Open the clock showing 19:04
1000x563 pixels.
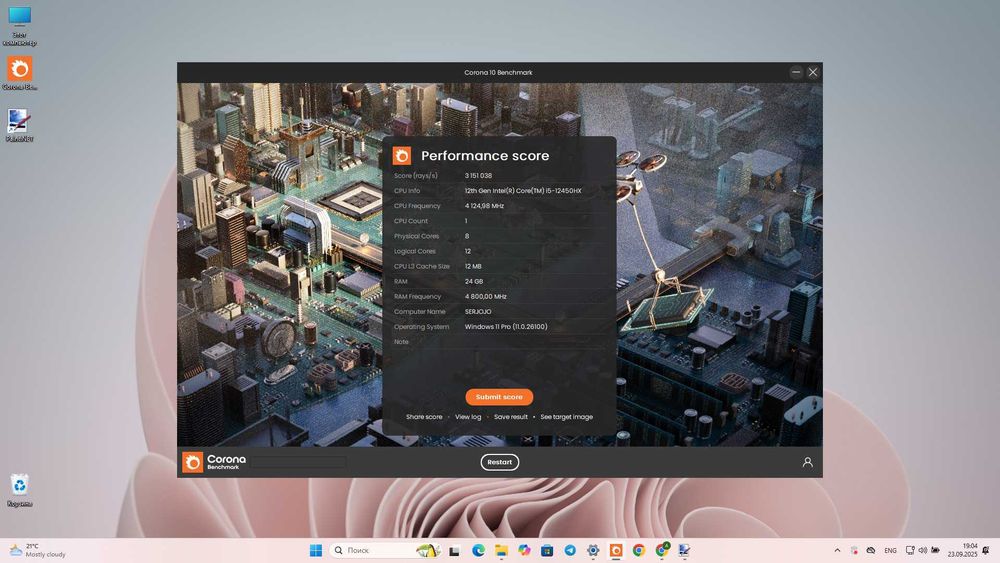962,550
